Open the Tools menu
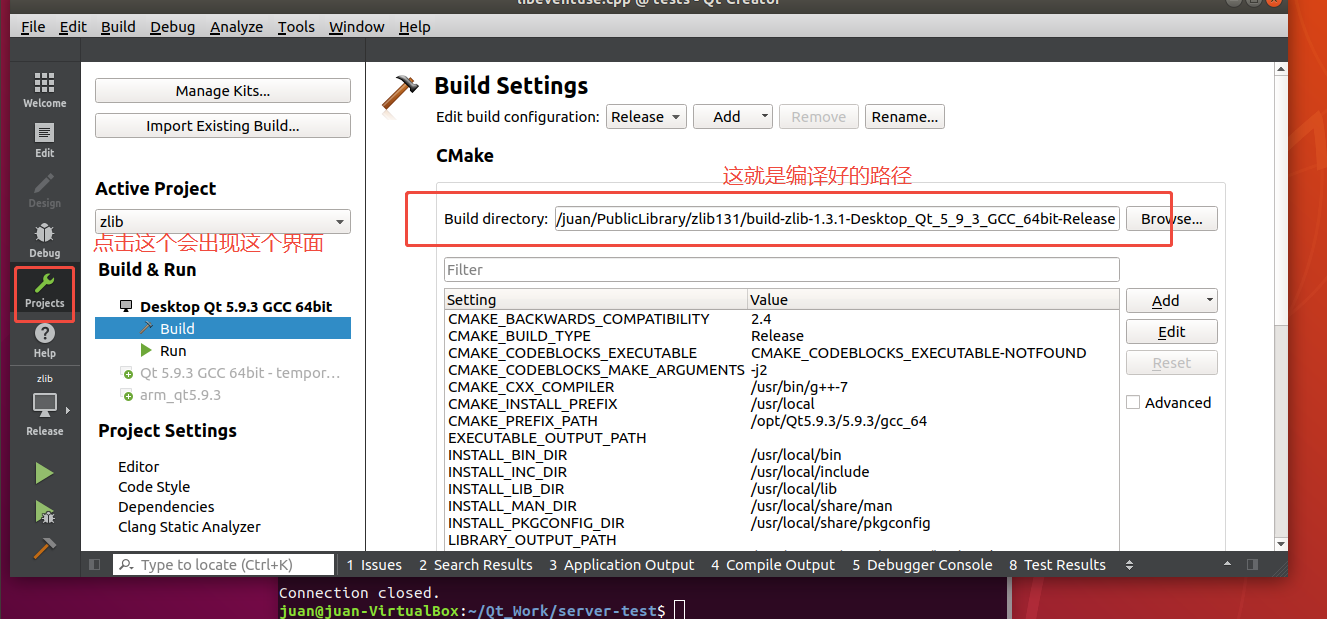Screen dimensions: 1327x619 click(296, 27)
